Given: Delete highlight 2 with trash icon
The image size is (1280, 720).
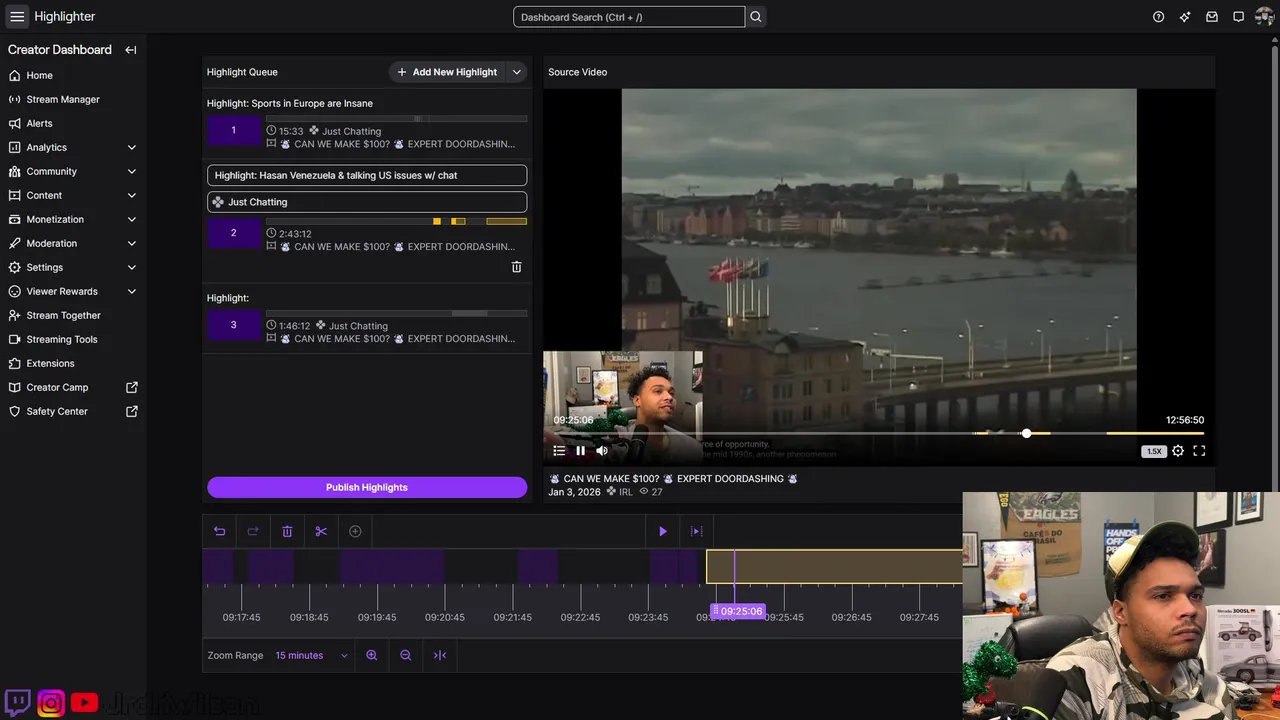Looking at the screenshot, I should (516, 267).
